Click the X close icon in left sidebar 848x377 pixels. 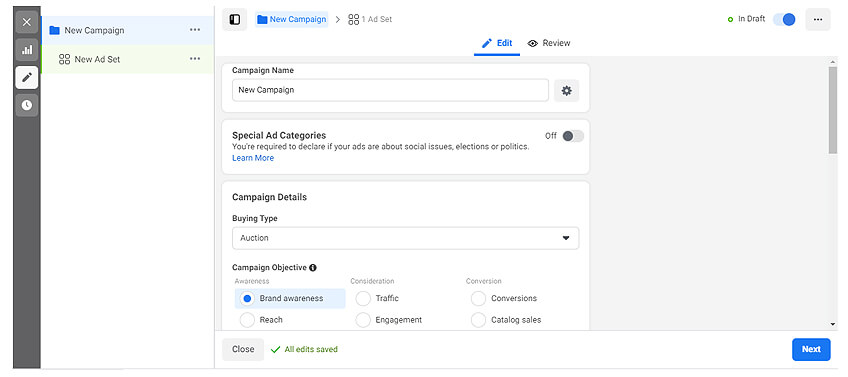[26, 22]
